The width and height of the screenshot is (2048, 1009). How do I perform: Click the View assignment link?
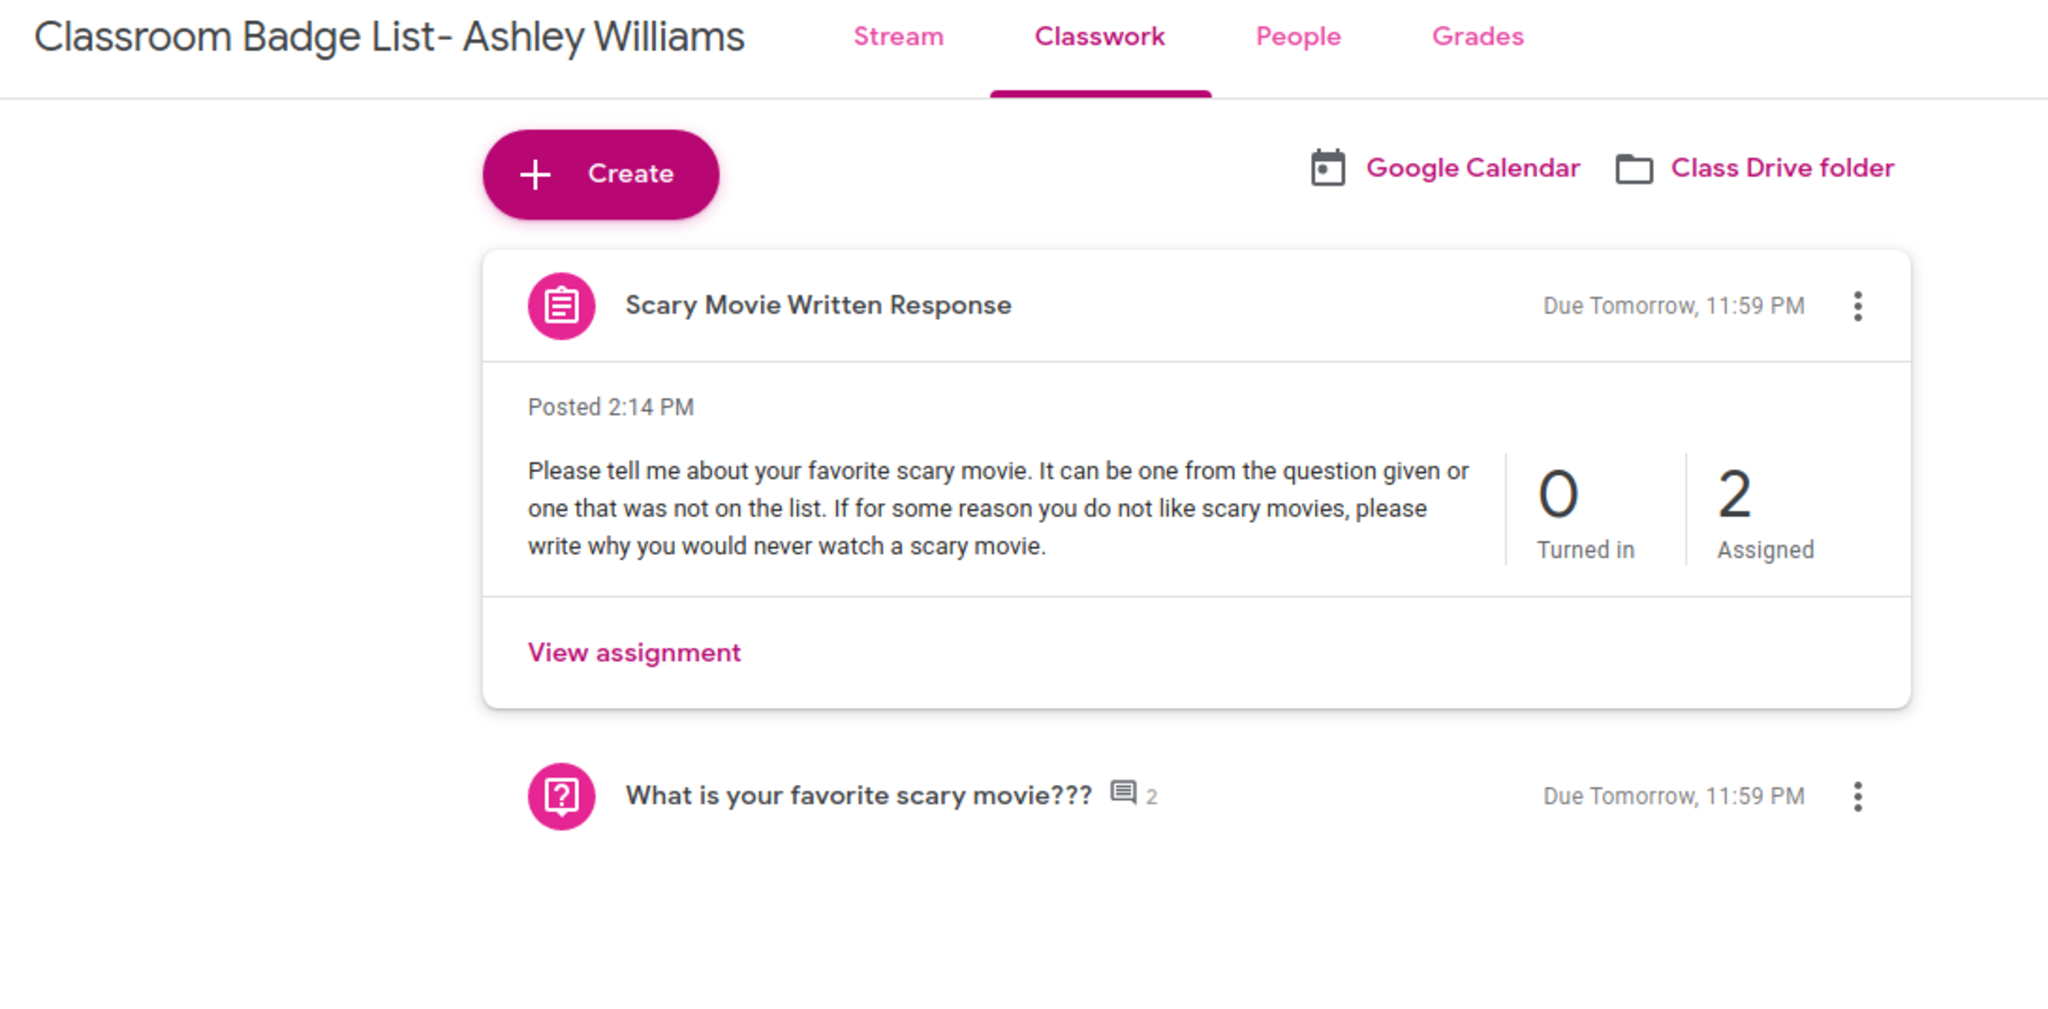coord(634,653)
